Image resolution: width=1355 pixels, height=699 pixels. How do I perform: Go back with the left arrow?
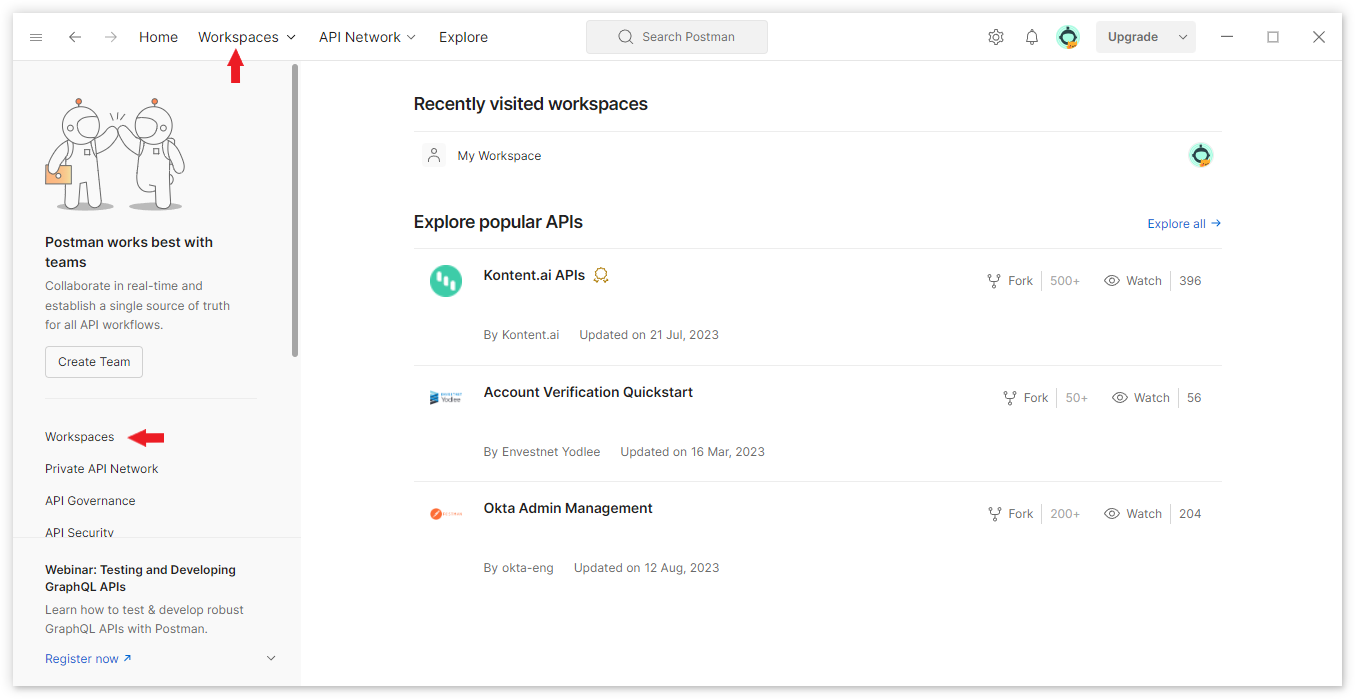(x=75, y=37)
